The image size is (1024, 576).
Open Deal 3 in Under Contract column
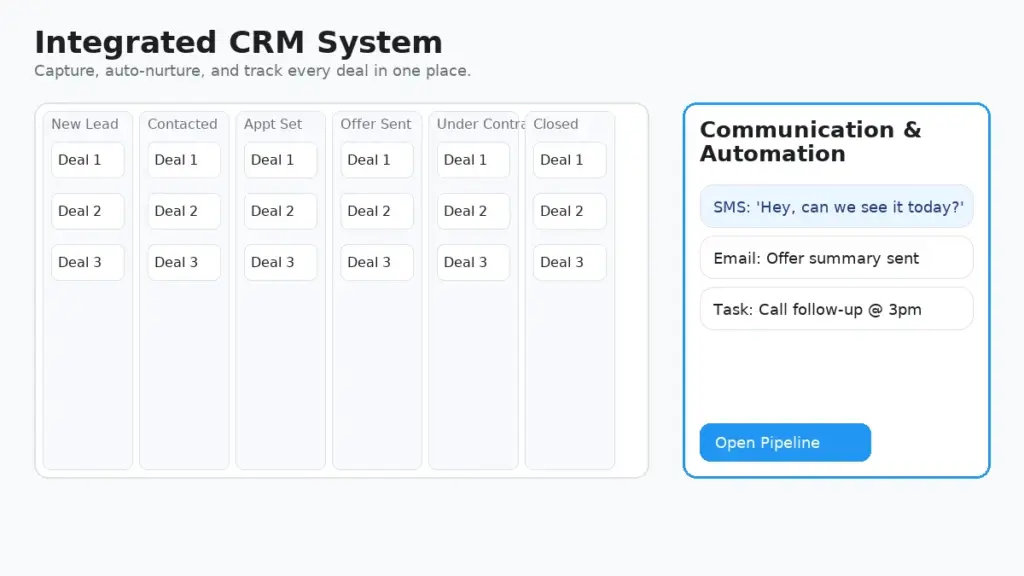click(x=473, y=262)
